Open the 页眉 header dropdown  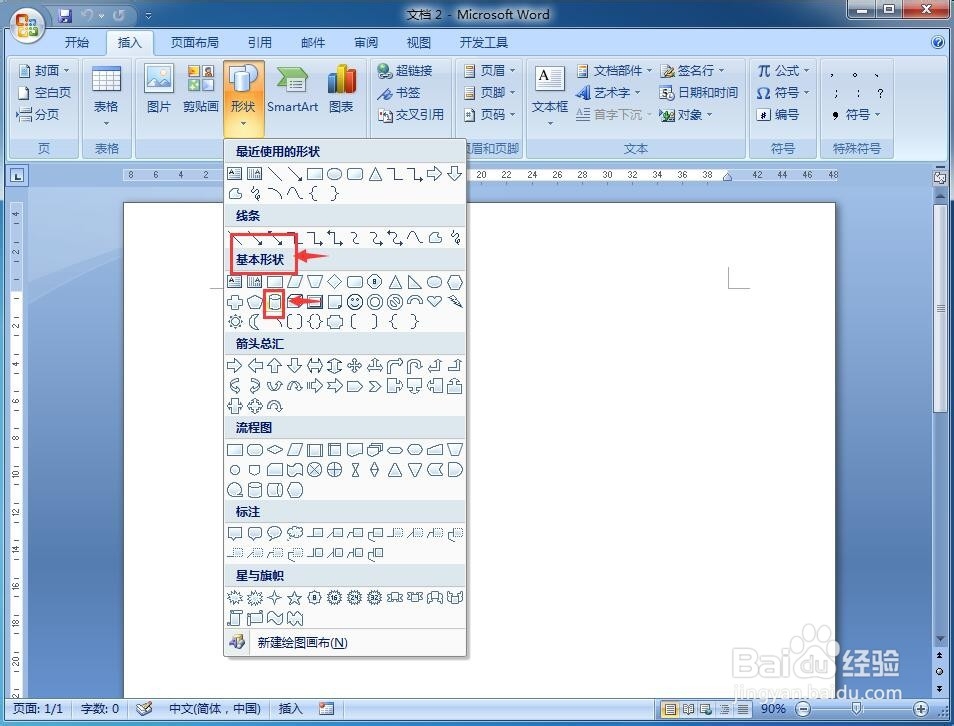click(490, 71)
